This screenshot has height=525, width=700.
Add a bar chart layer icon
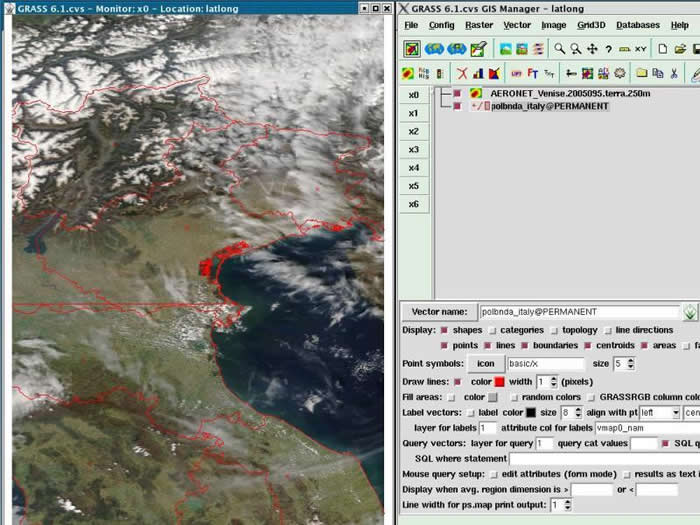point(478,73)
